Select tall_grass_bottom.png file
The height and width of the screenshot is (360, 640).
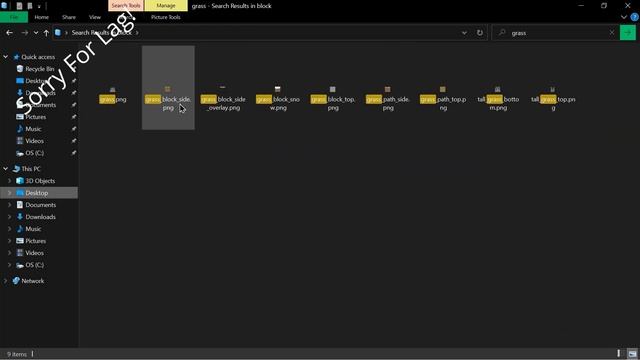tap(498, 98)
